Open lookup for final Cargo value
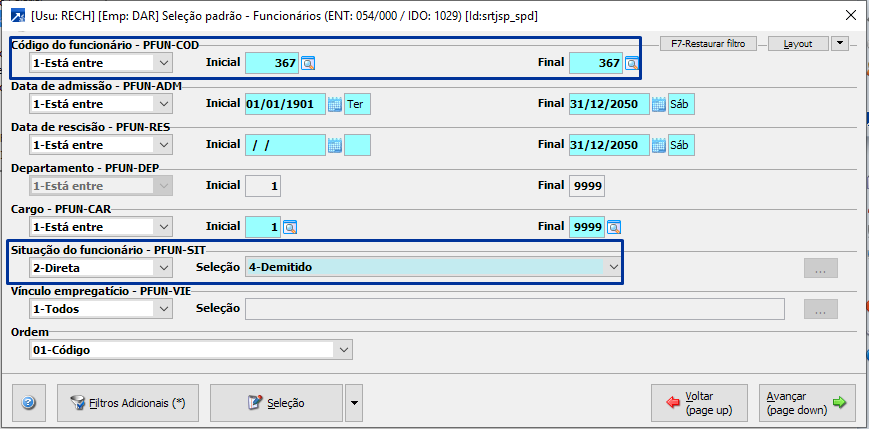This screenshot has height=429, width=869. (614, 227)
